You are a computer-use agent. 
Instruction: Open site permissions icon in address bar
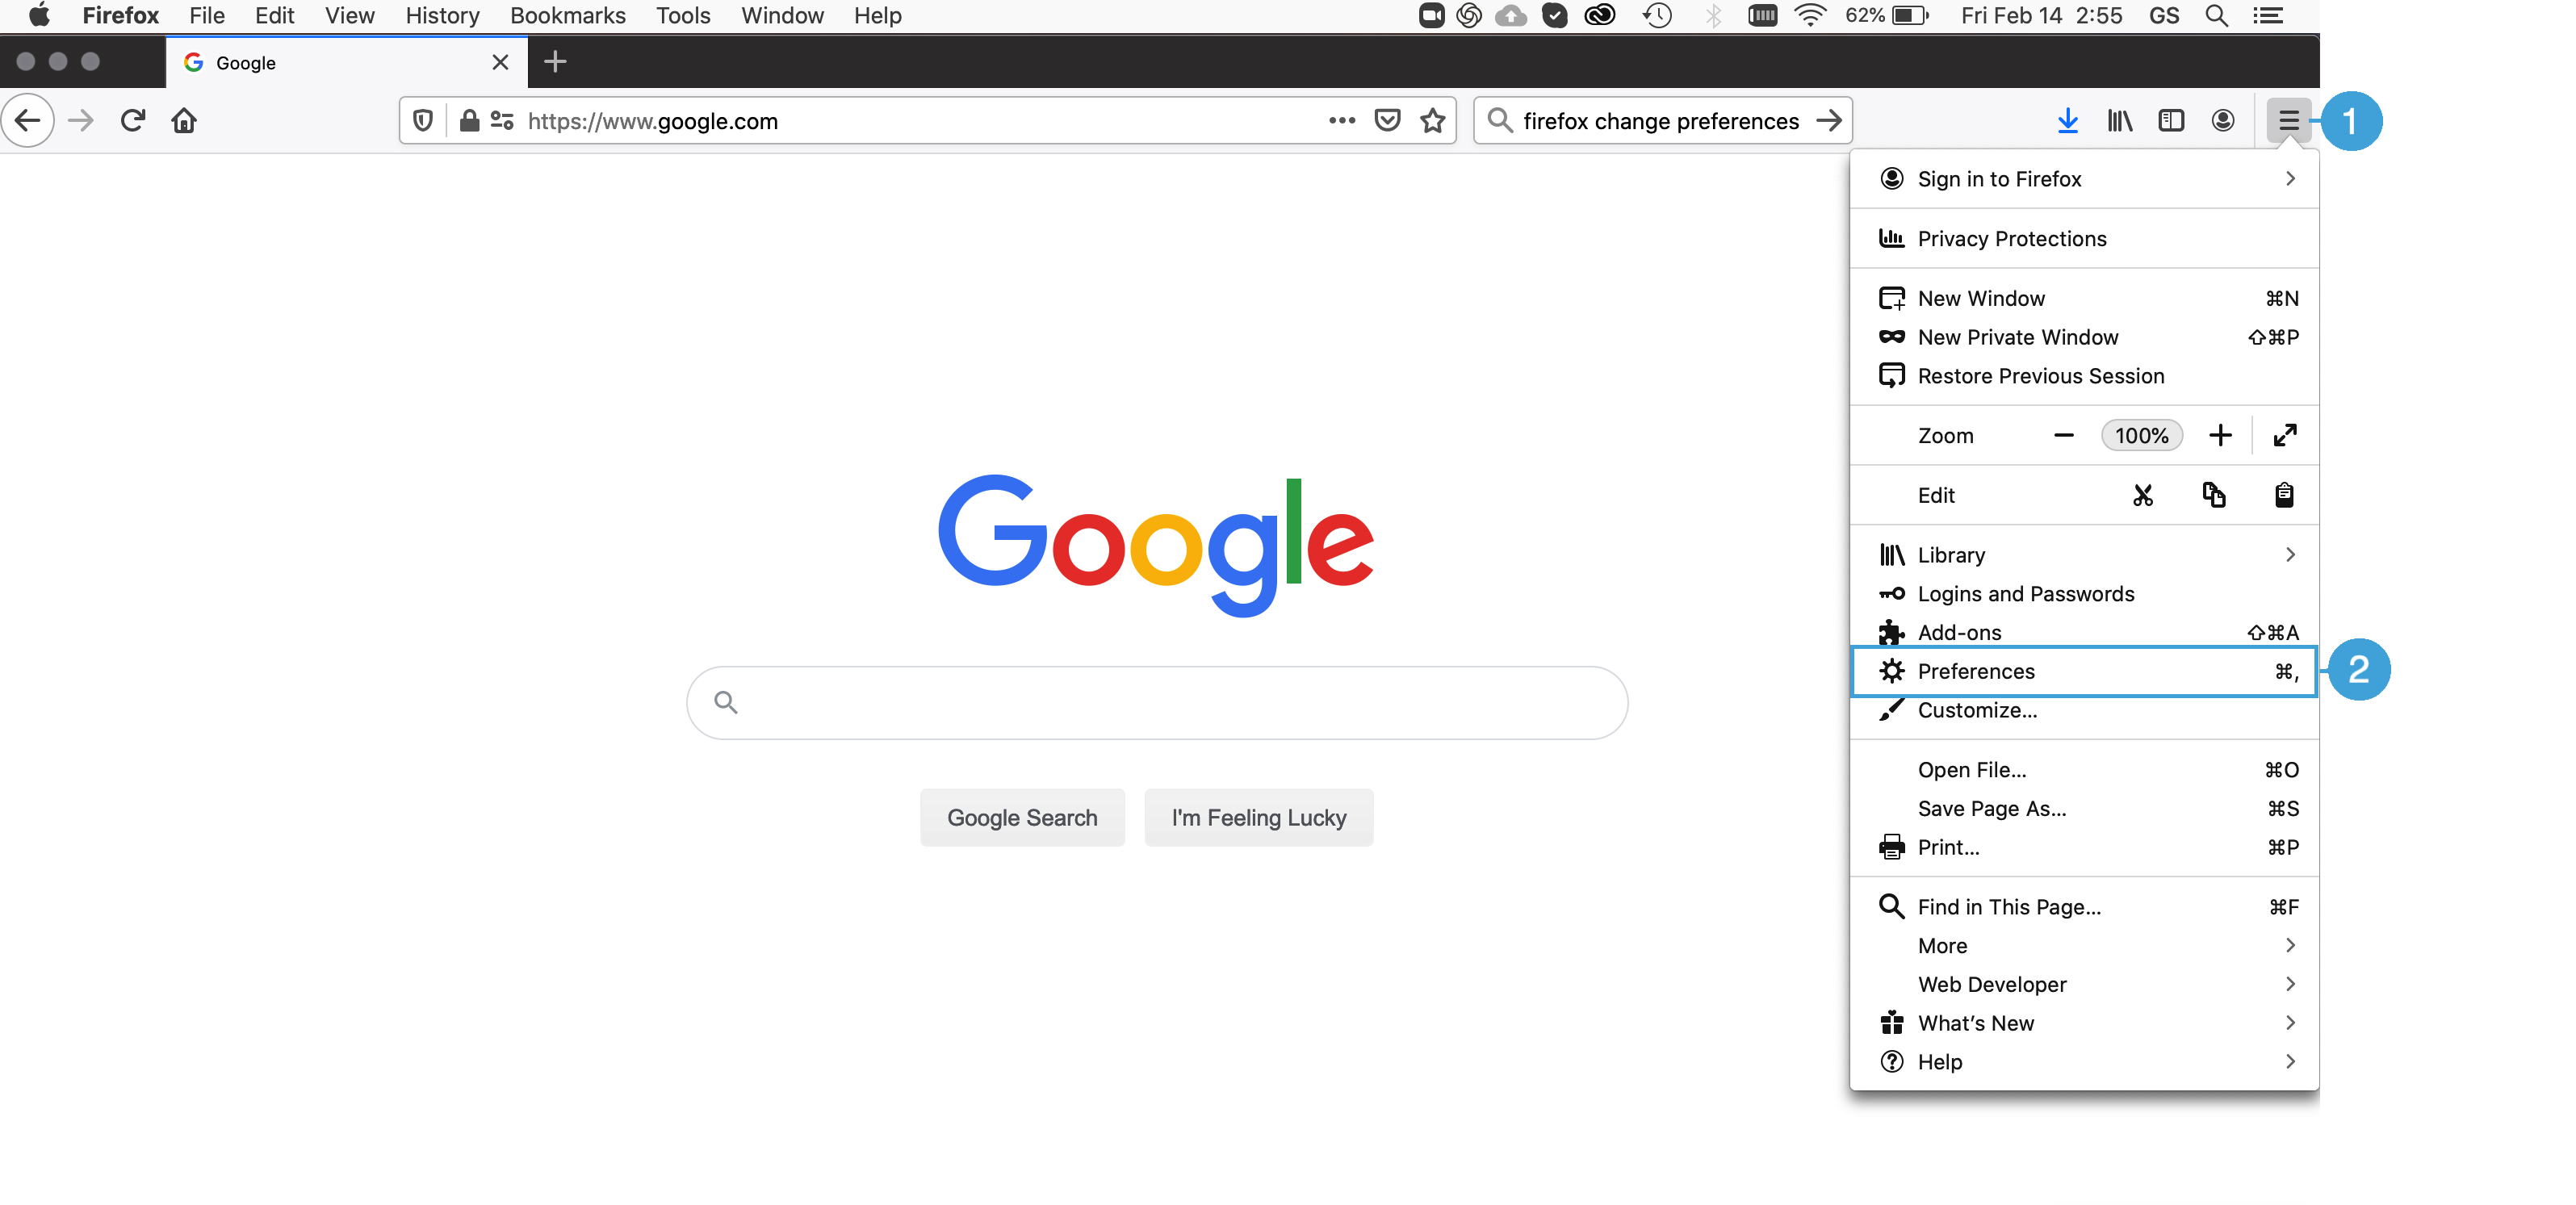(x=502, y=121)
